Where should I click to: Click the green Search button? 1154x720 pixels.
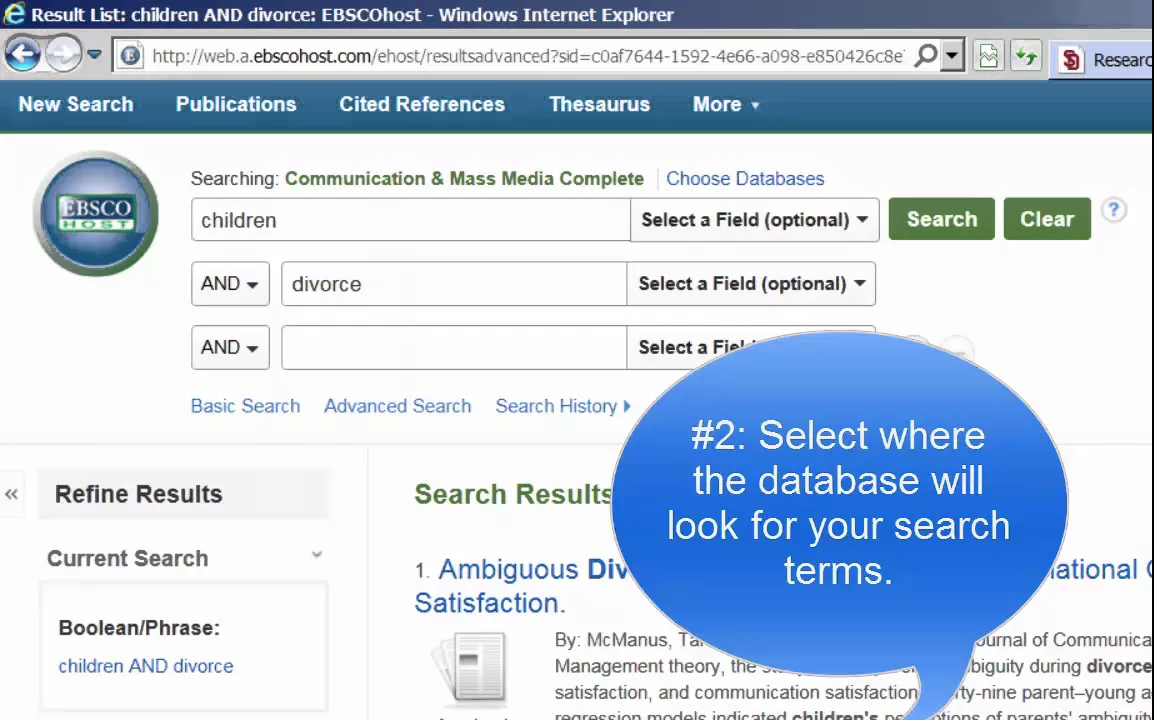(941, 219)
